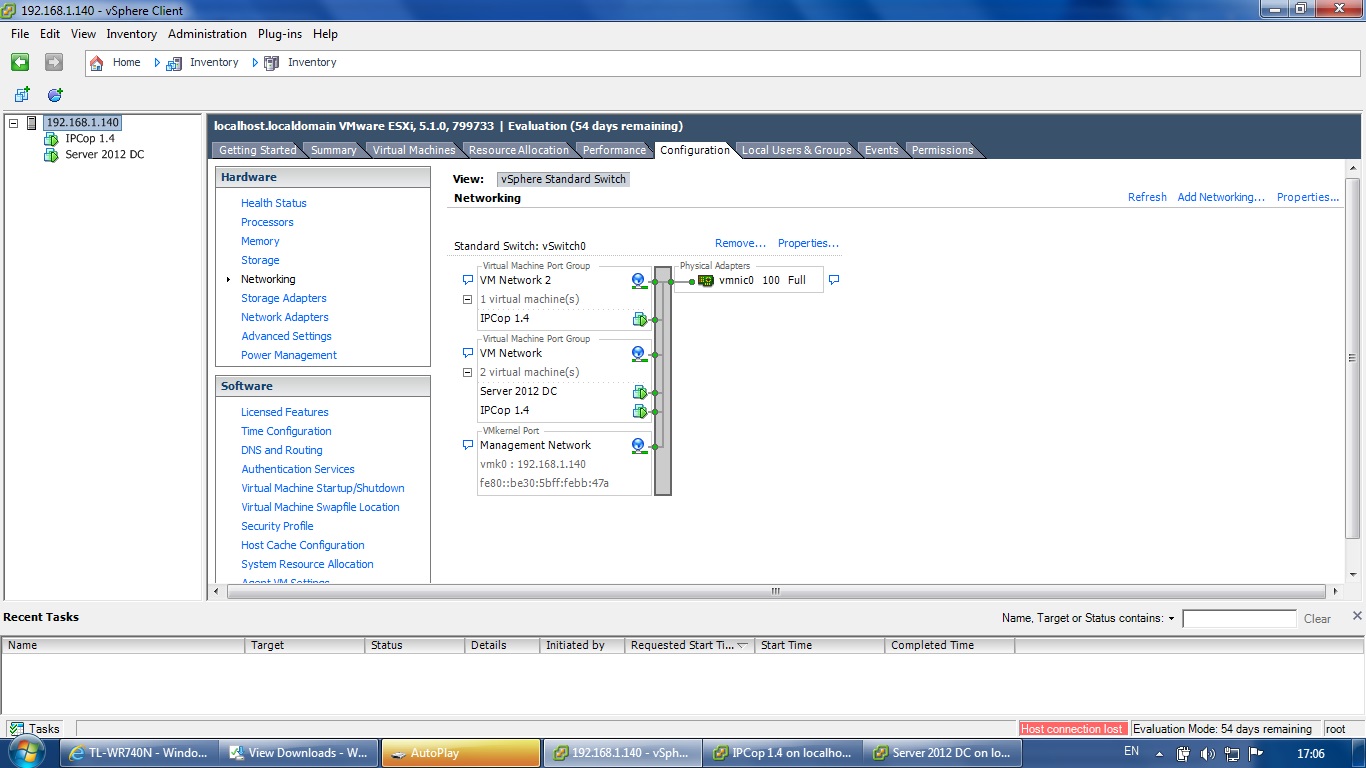Click the info bubble icon beside Management Network
The image size is (1366, 768).
point(467,445)
